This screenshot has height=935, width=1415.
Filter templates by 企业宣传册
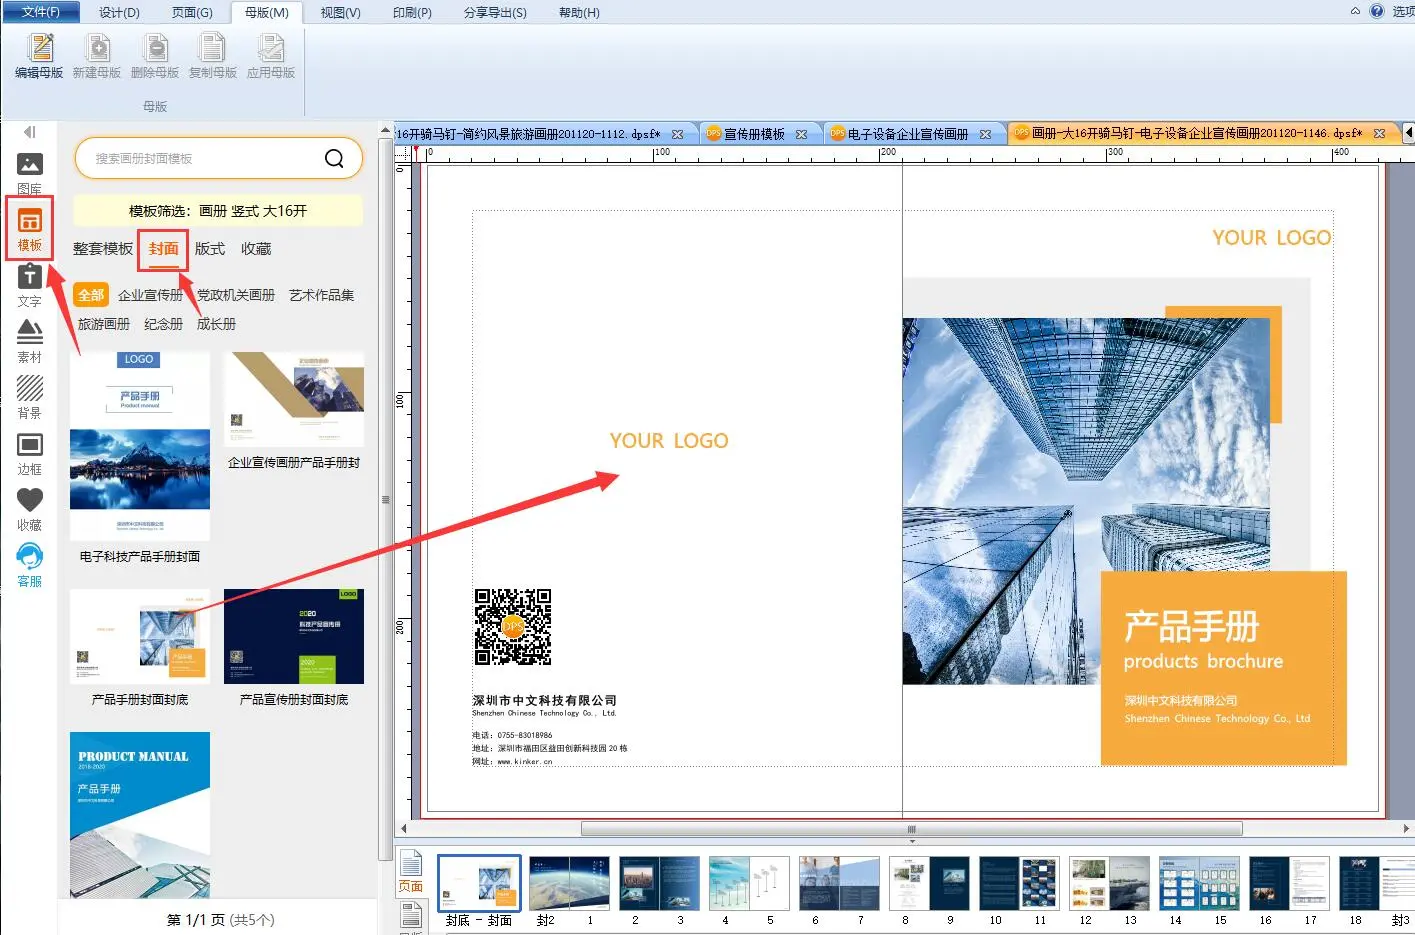pos(151,295)
